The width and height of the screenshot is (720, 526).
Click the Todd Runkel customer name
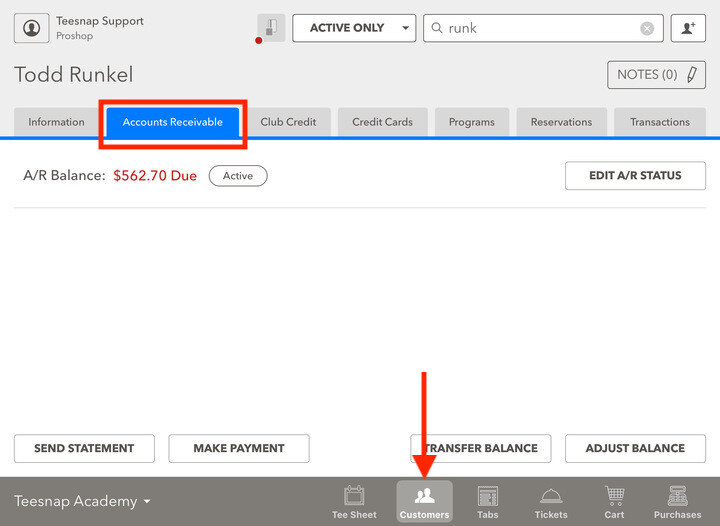[x=74, y=74]
